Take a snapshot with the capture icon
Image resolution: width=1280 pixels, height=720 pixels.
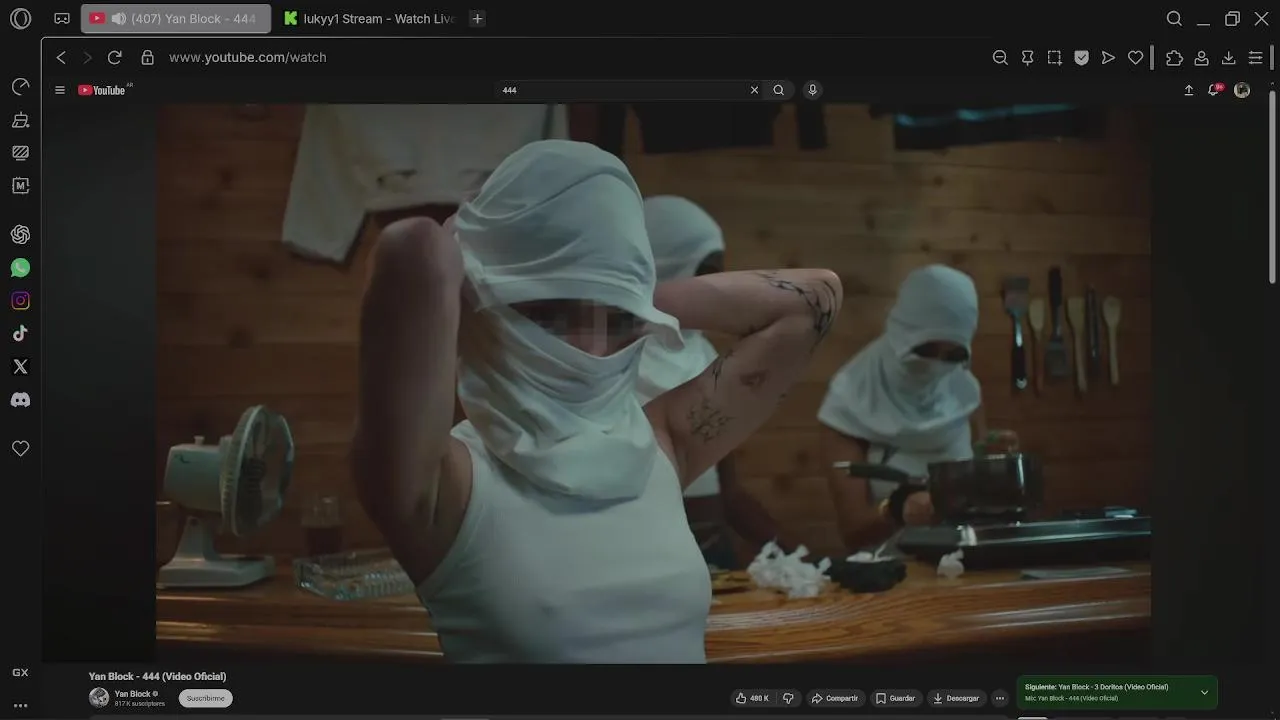pyautogui.click(x=1054, y=58)
